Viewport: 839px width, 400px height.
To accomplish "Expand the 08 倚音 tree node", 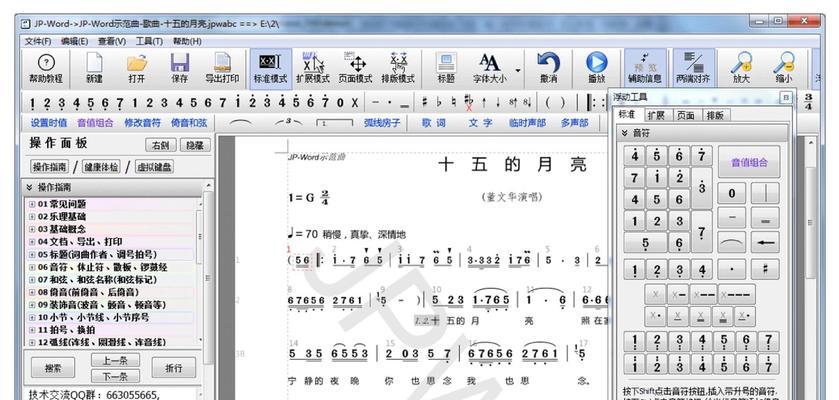I will click(32, 292).
